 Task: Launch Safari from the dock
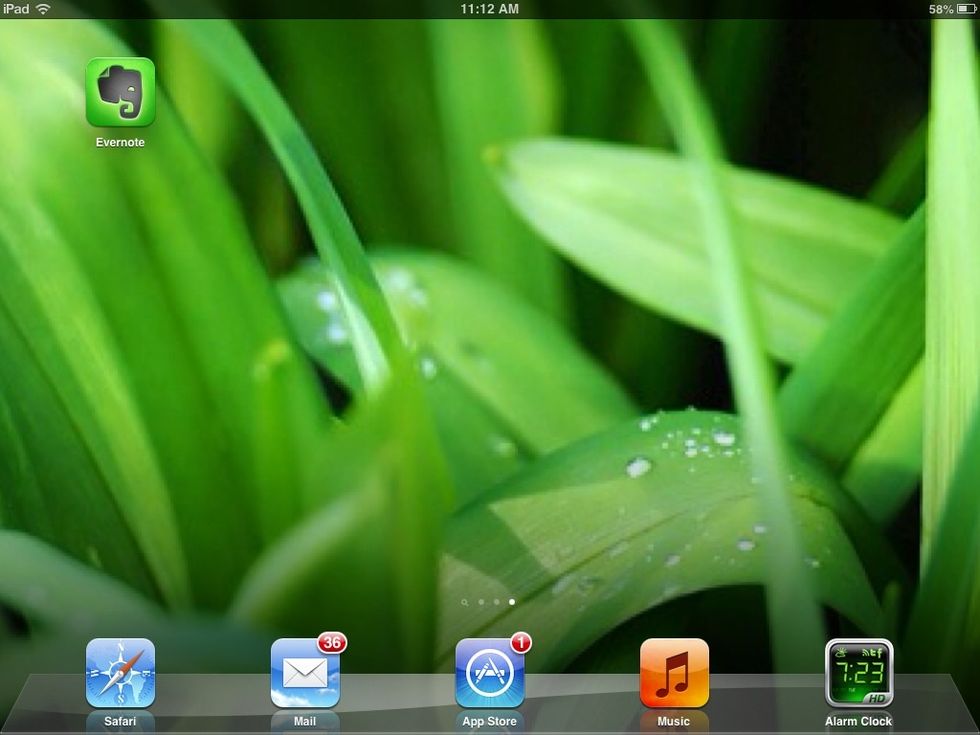point(120,672)
